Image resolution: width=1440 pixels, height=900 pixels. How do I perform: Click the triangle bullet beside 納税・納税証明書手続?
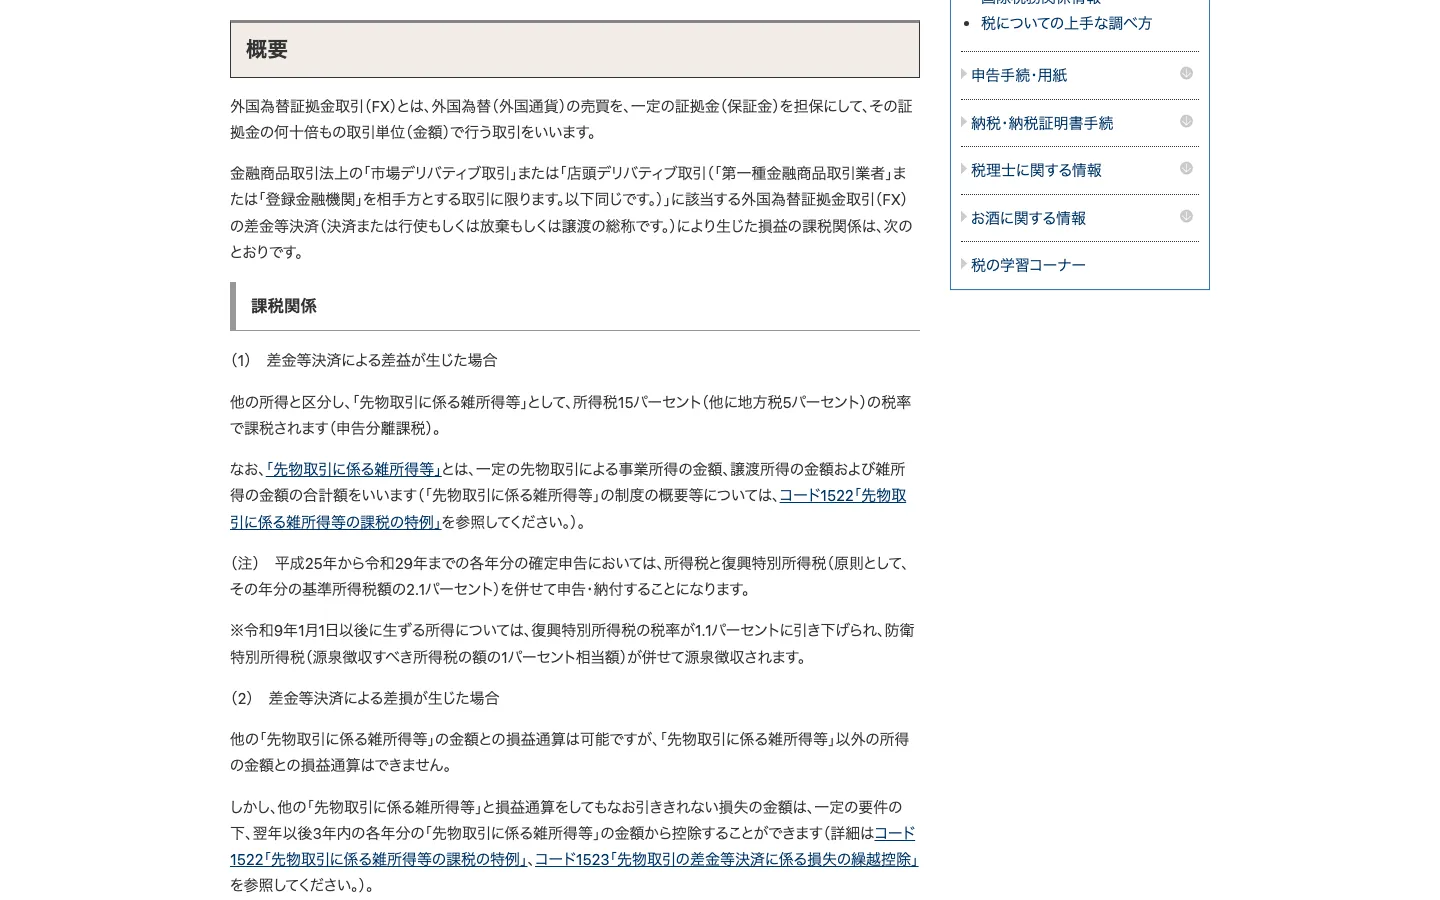click(964, 122)
